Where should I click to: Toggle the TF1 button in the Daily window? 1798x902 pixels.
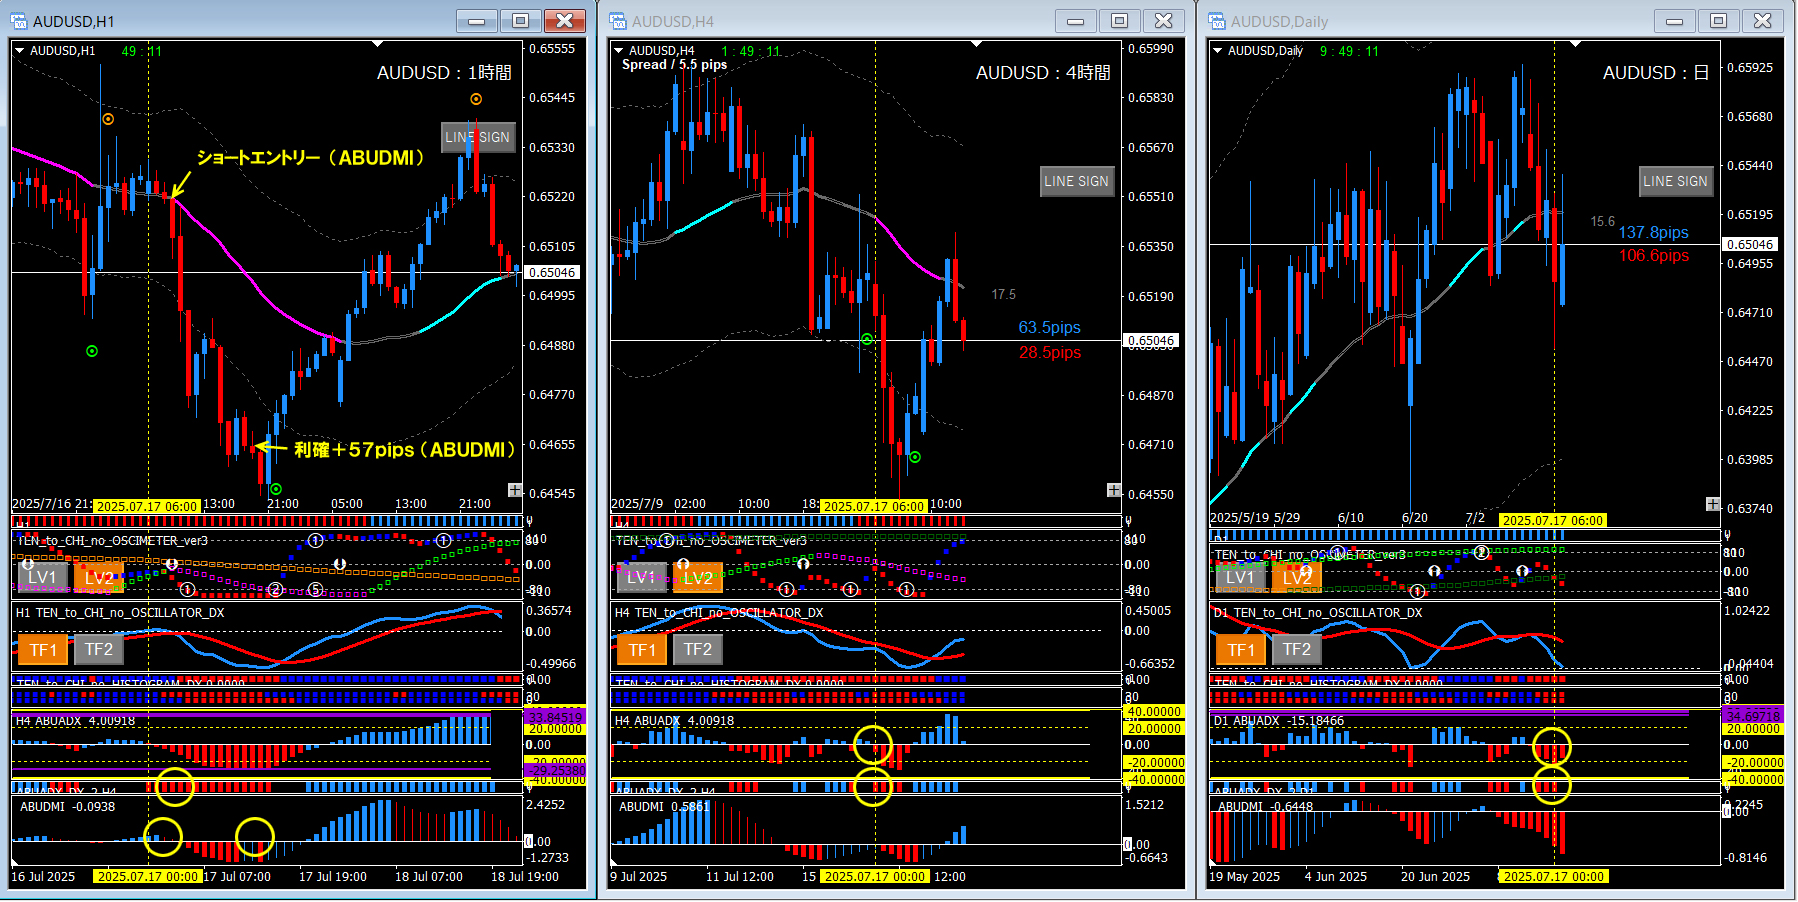coord(1241,650)
